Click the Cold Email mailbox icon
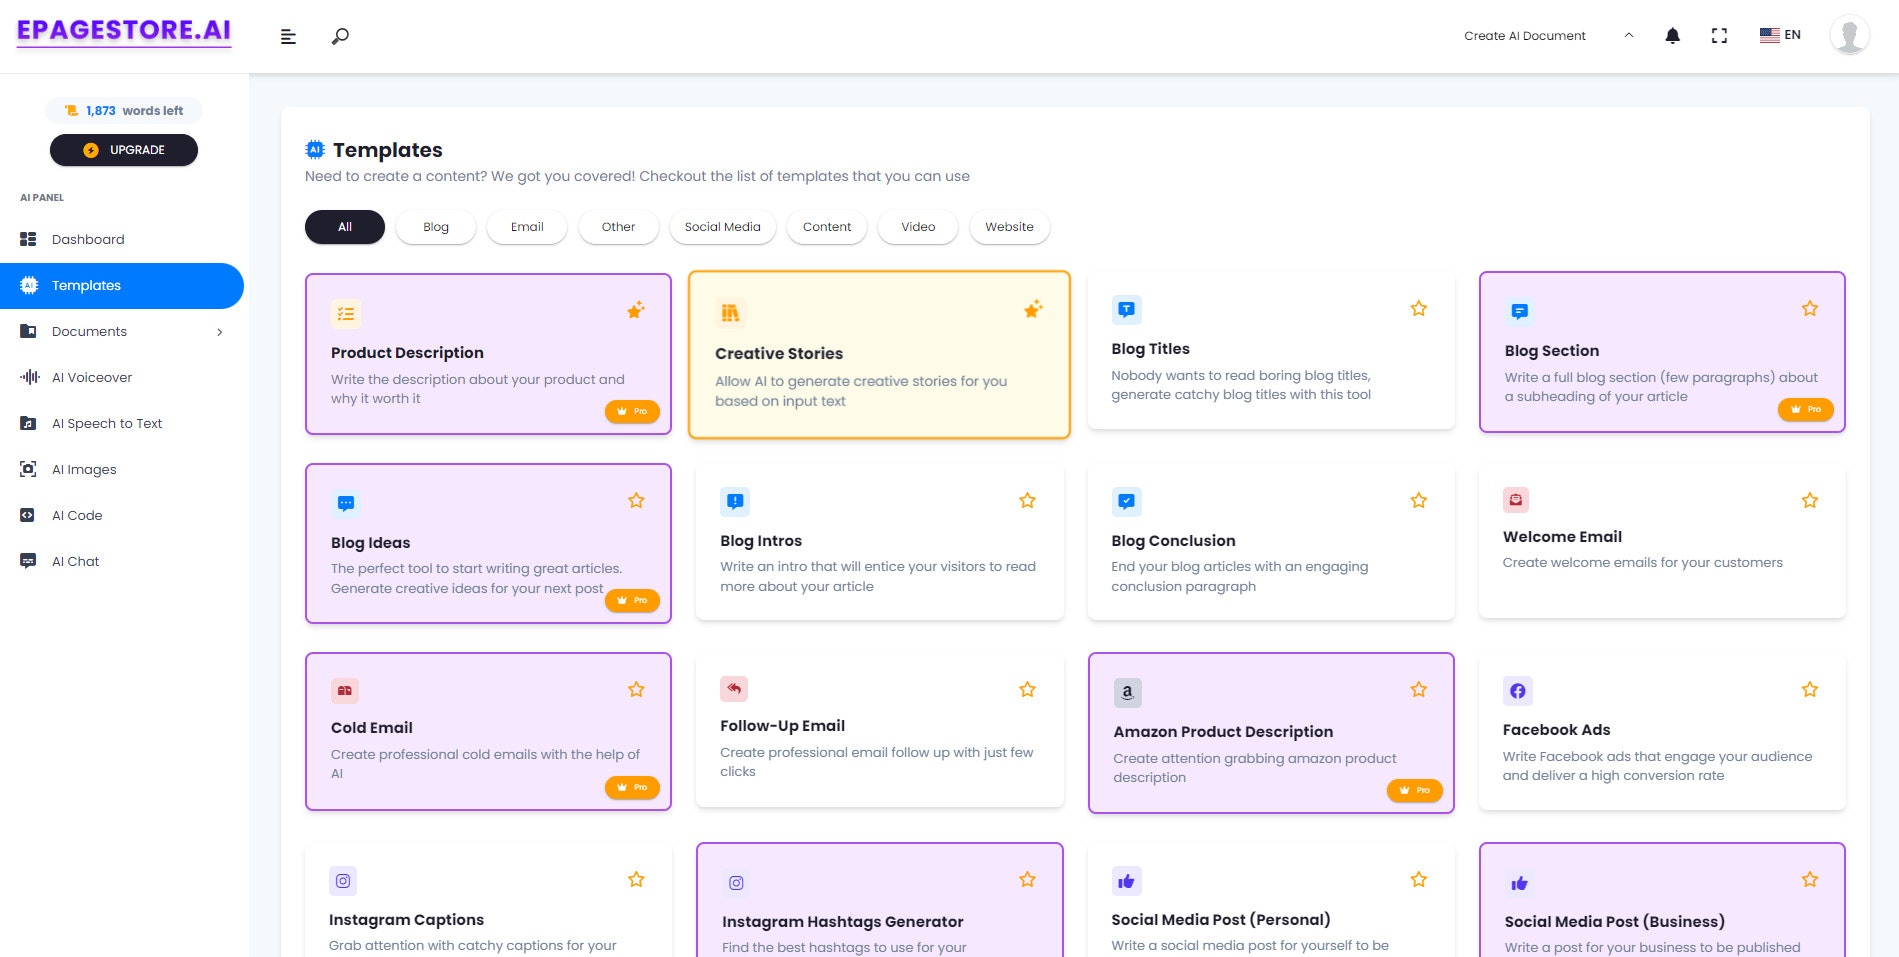This screenshot has height=957, width=1899. point(345,691)
